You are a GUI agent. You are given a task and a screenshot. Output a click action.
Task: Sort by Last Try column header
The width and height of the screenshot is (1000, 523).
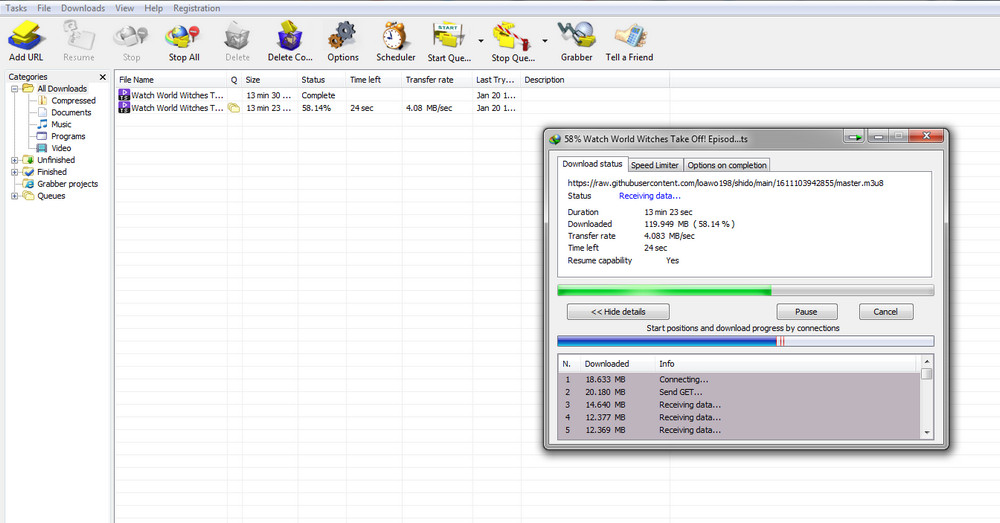(496, 80)
